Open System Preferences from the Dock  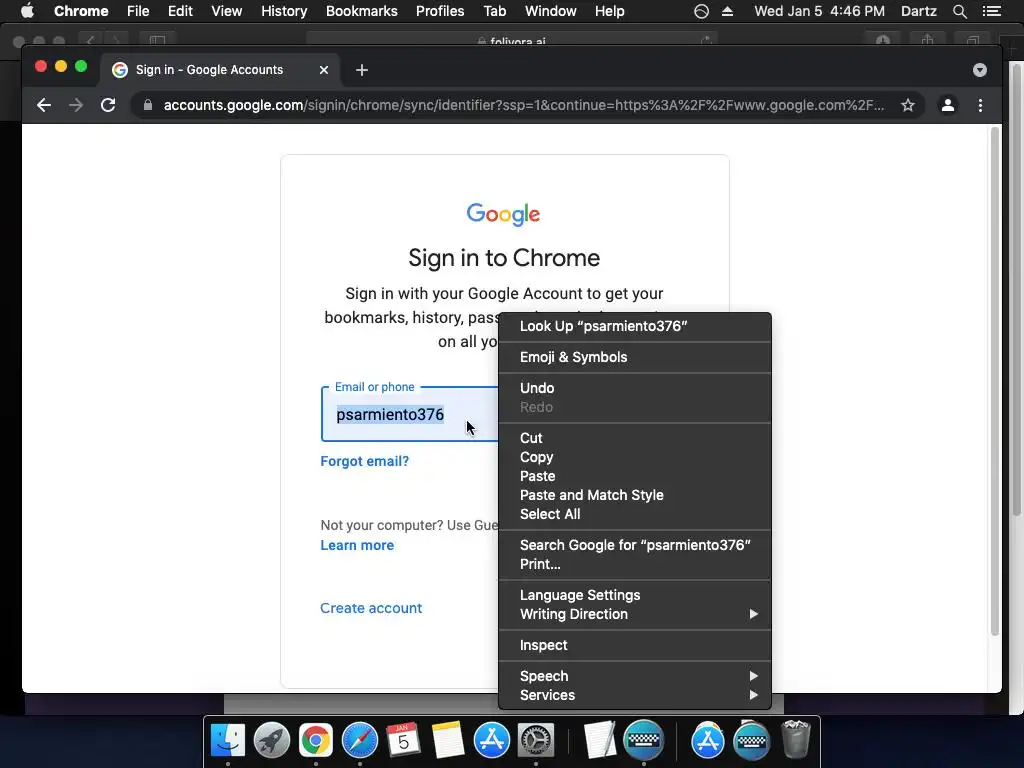click(x=536, y=741)
